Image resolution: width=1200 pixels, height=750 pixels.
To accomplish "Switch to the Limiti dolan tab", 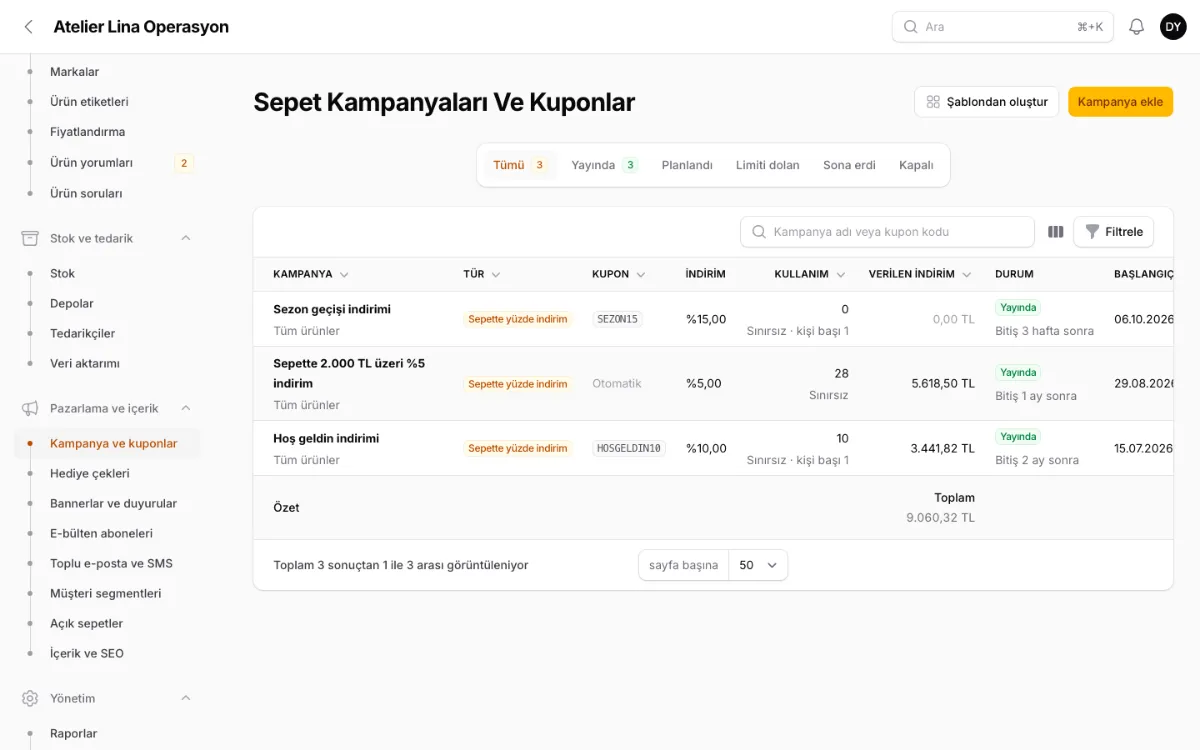I will pyautogui.click(x=768, y=165).
